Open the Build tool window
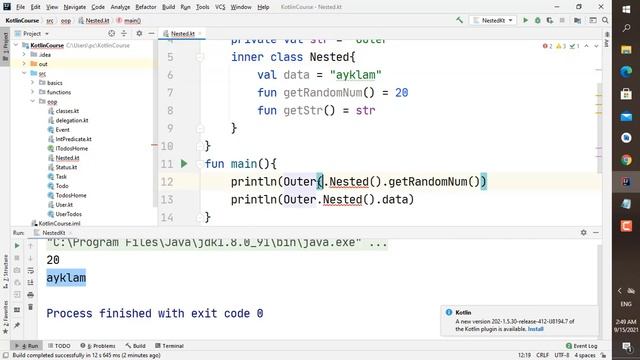Viewport: 640px width, 360px height. pyautogui.click(x=136, y=346)
